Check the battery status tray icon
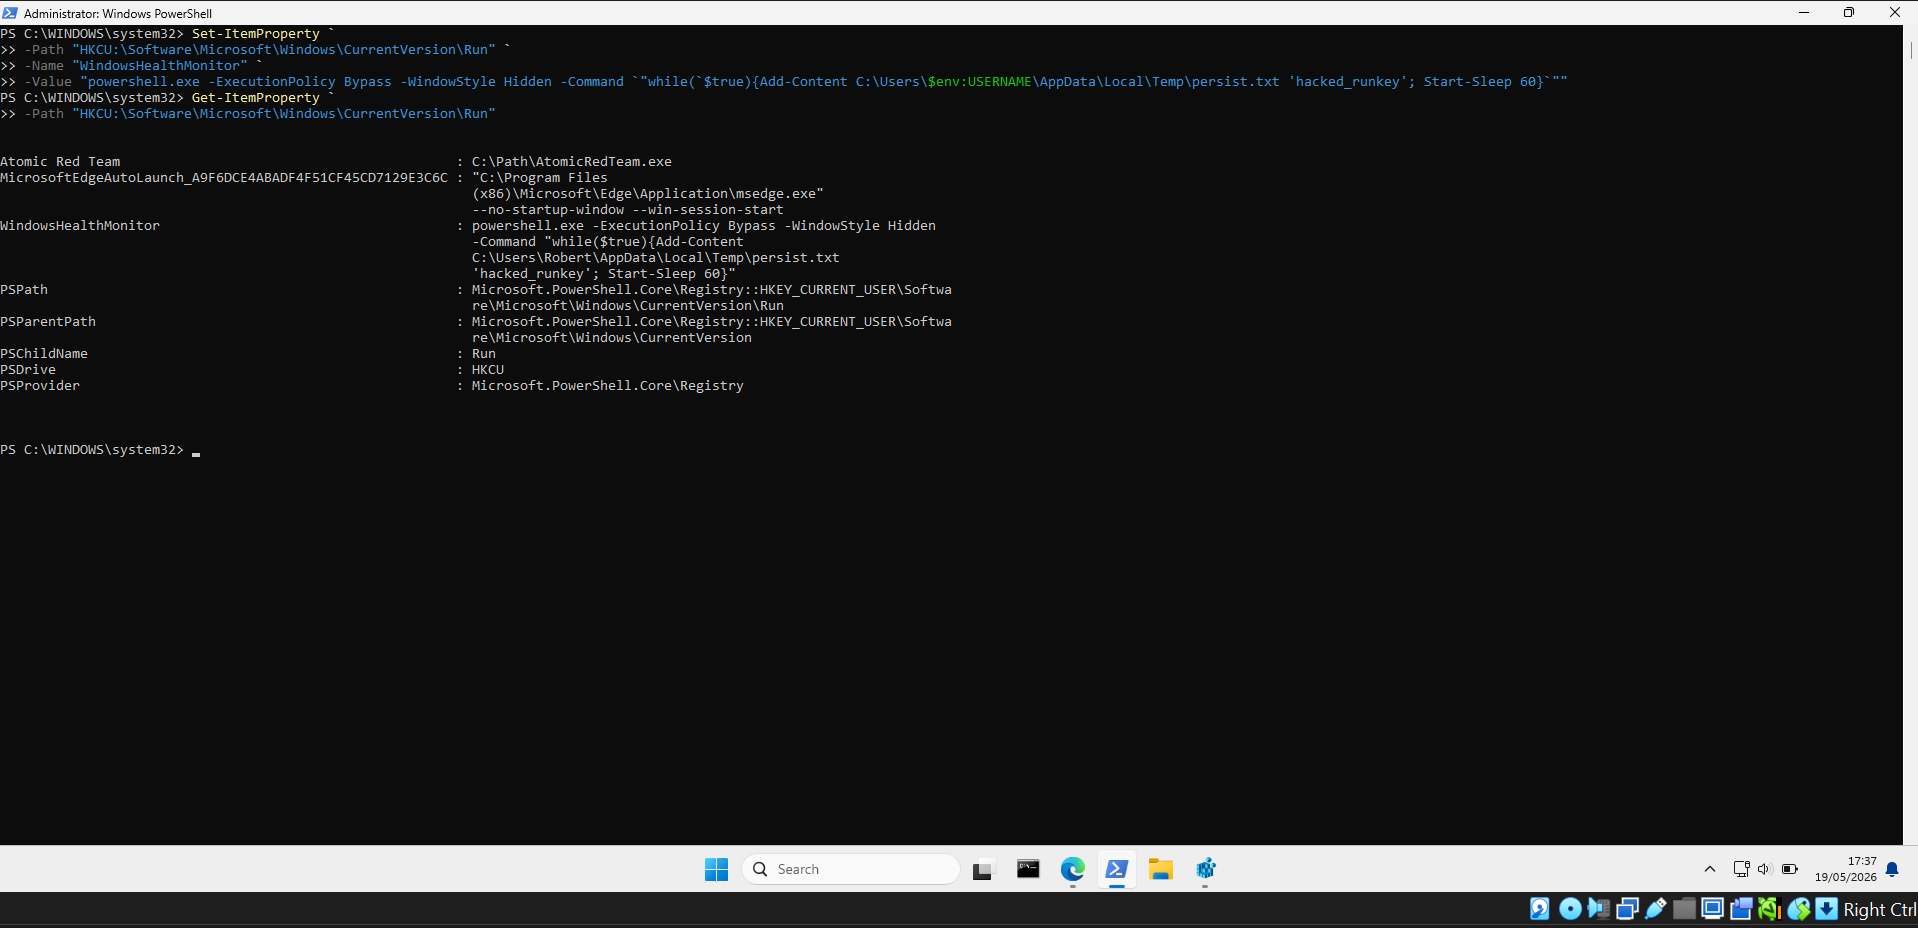The image size is (1918, 928). click(1789, 869)
